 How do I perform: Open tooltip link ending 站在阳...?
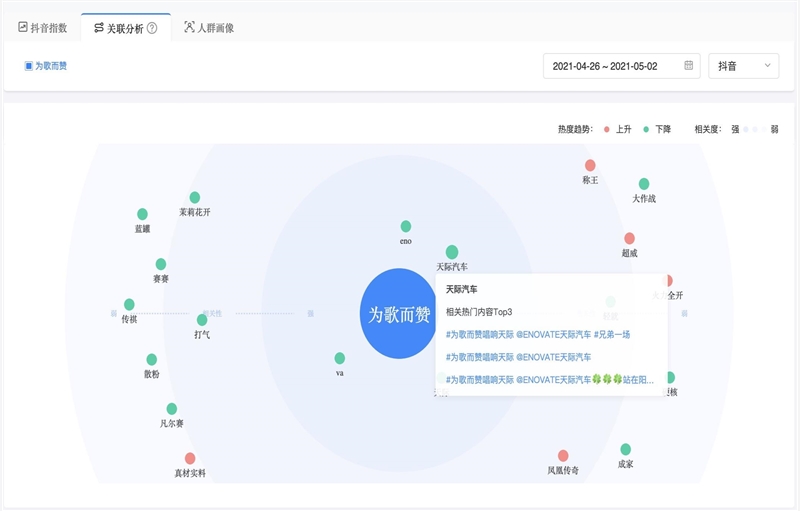pos(549,379)
